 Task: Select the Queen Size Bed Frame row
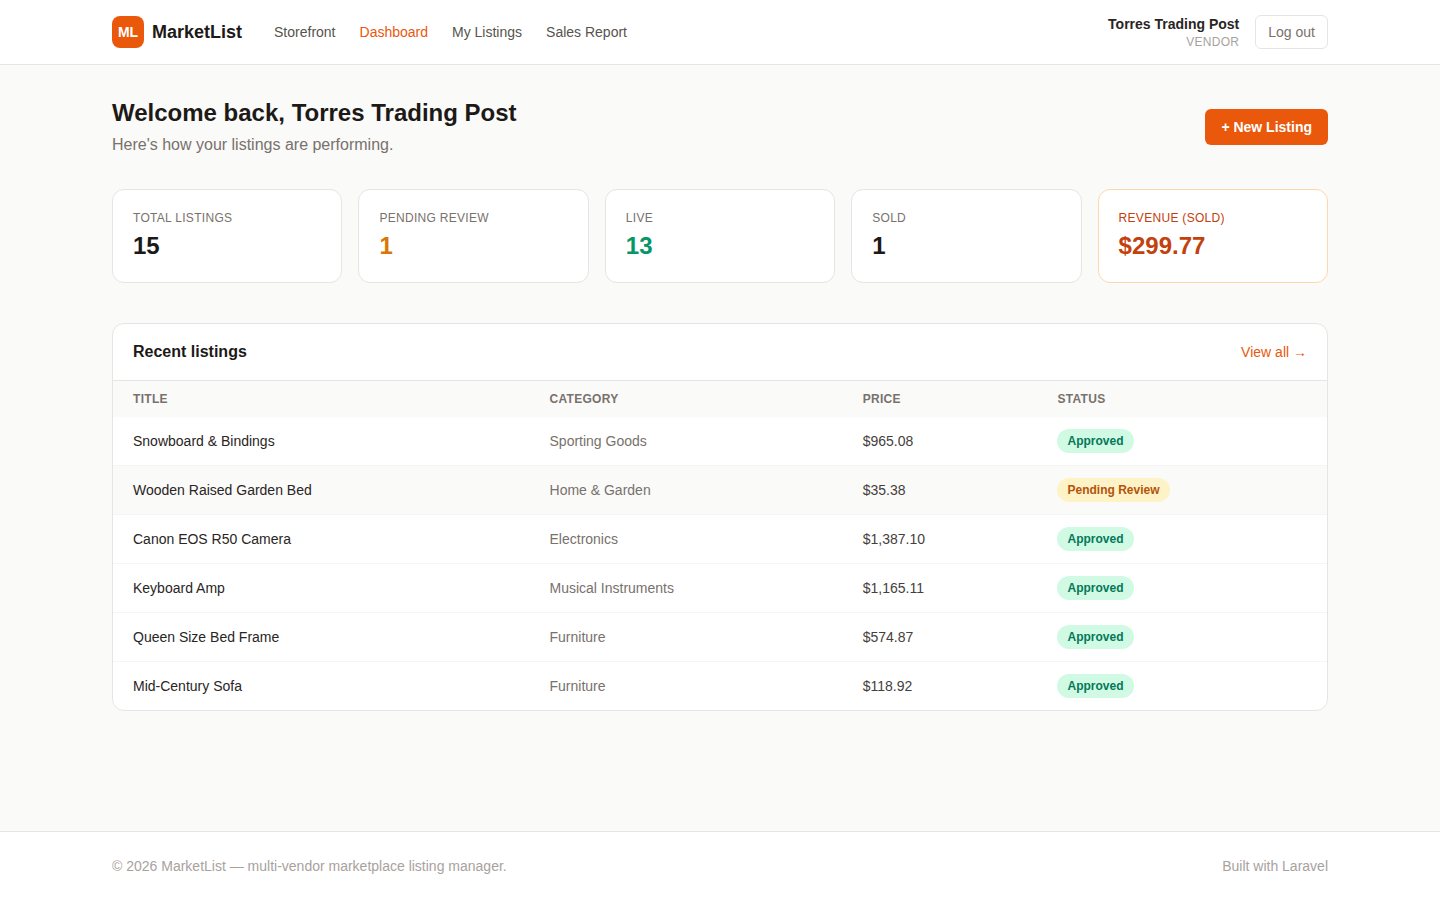pyautogui.click(x=720, y=637)
